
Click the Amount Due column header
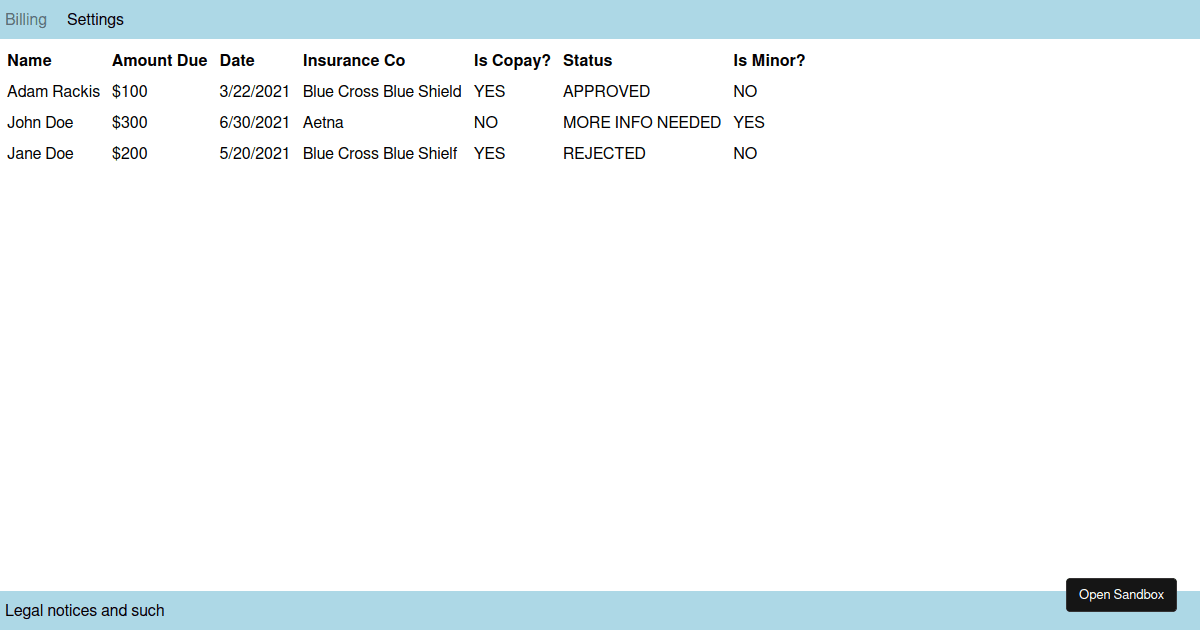coord(159,61)
